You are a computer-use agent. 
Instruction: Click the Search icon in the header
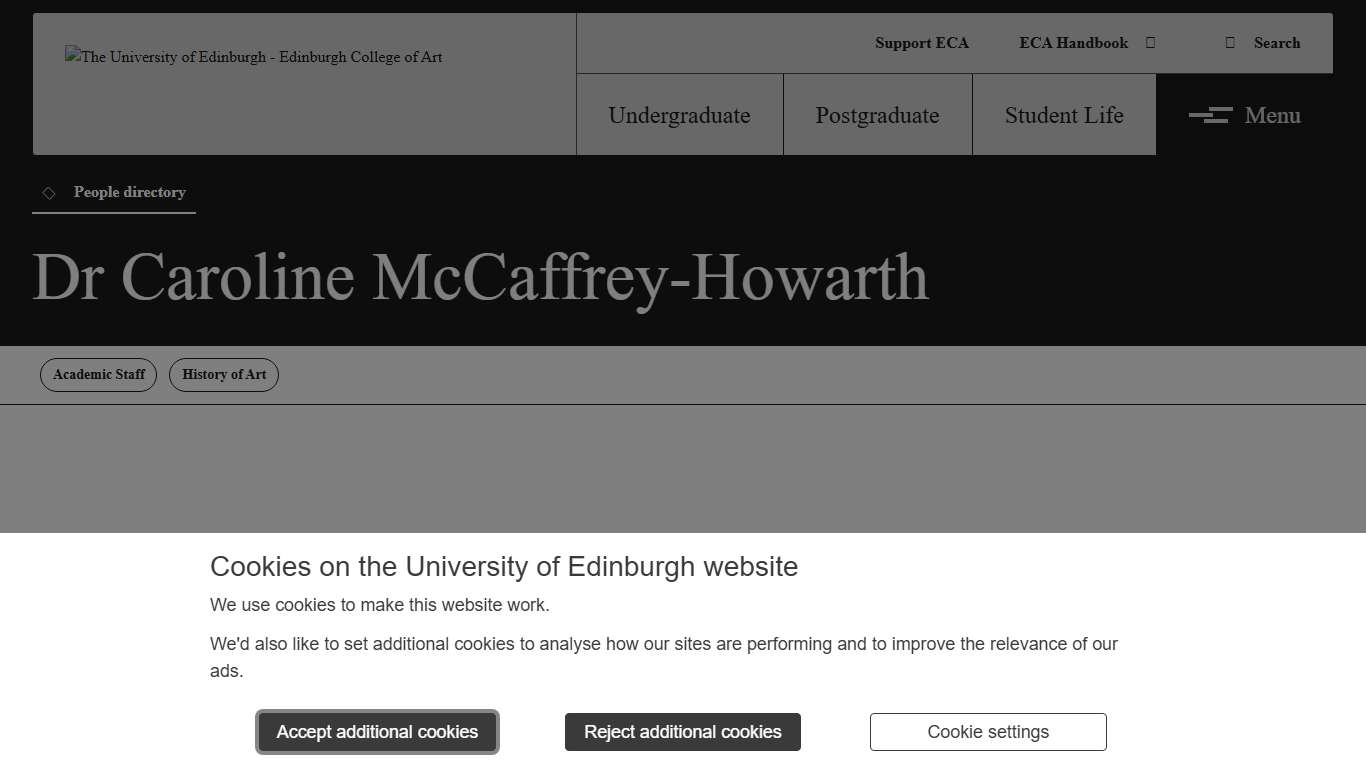[x=1231, y=43]
